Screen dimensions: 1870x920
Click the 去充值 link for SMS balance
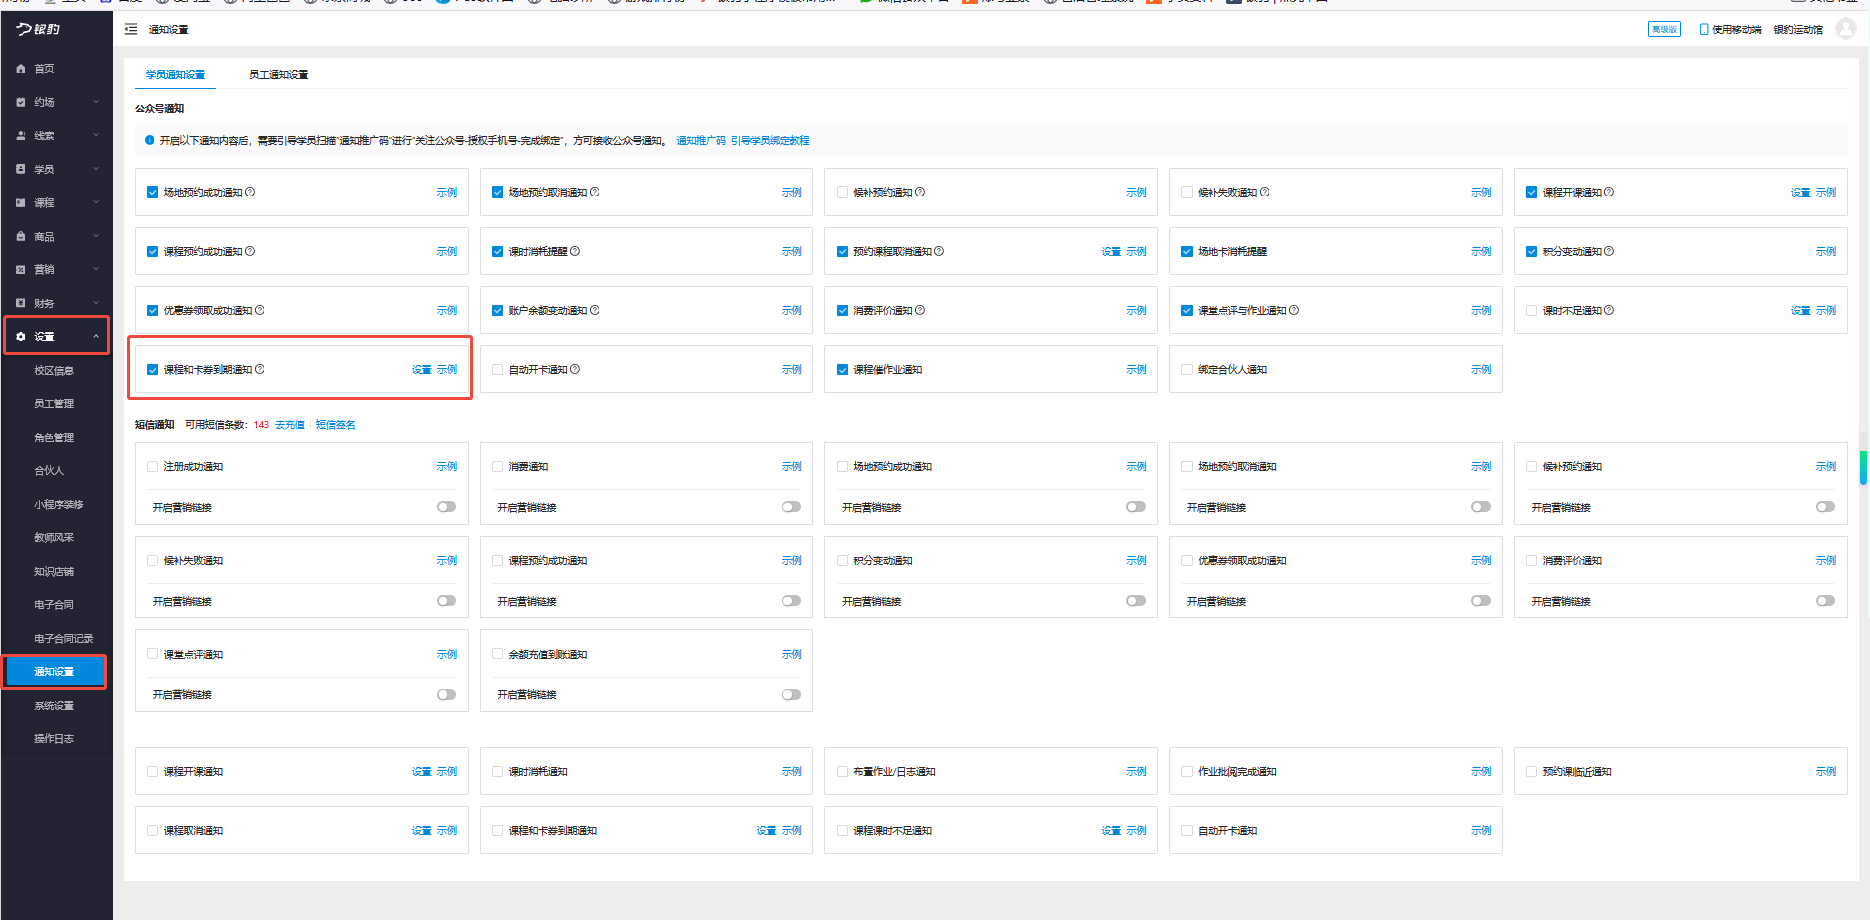(x=290, y=425)
